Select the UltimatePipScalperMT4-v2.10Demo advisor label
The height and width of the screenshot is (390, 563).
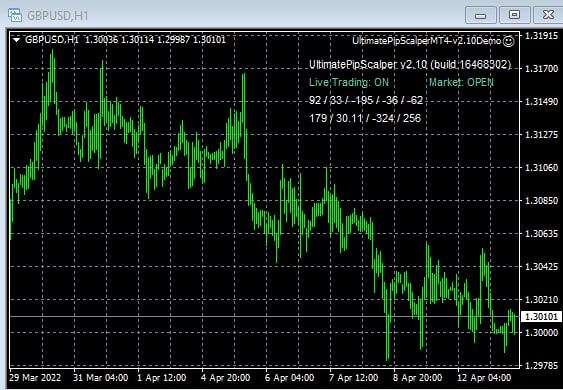427,41
